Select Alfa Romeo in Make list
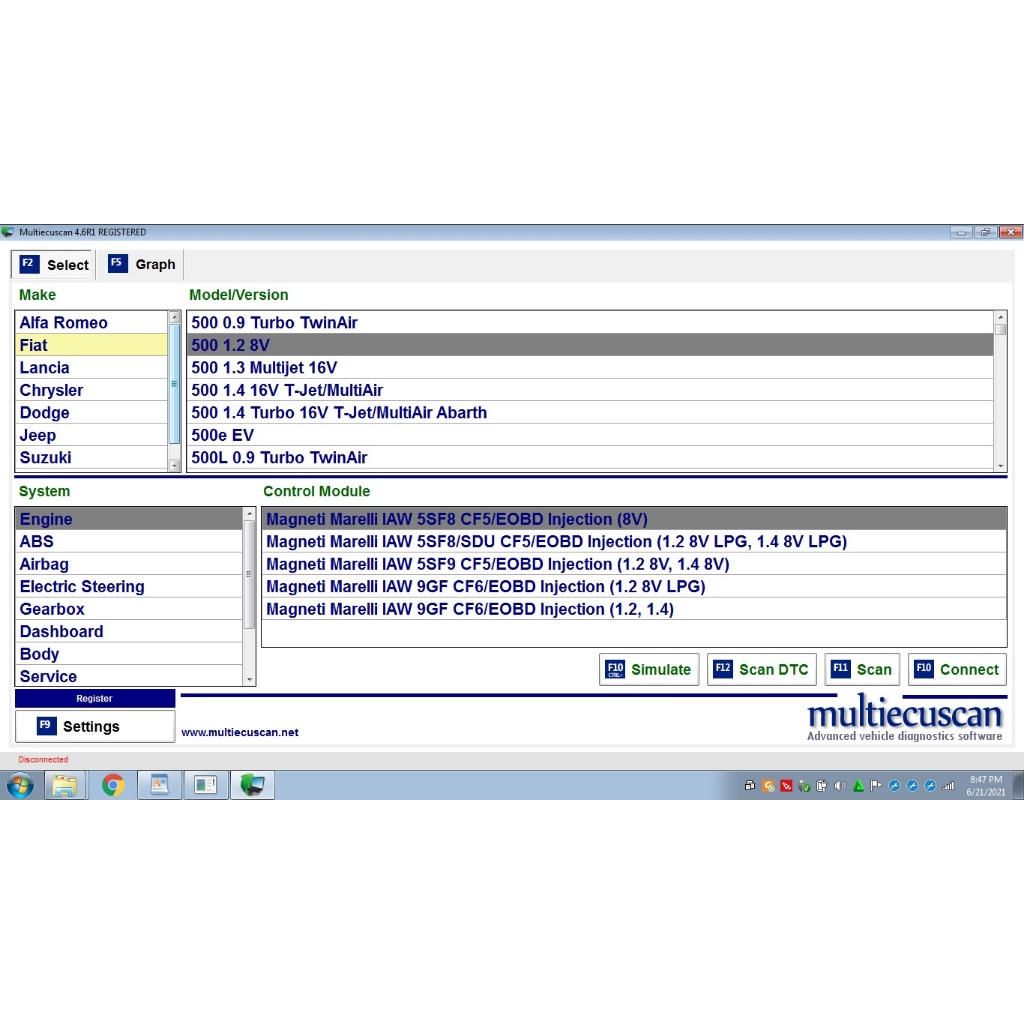Image resolution: width=1024 pixels, height=1024 pixels. point(91,323)
